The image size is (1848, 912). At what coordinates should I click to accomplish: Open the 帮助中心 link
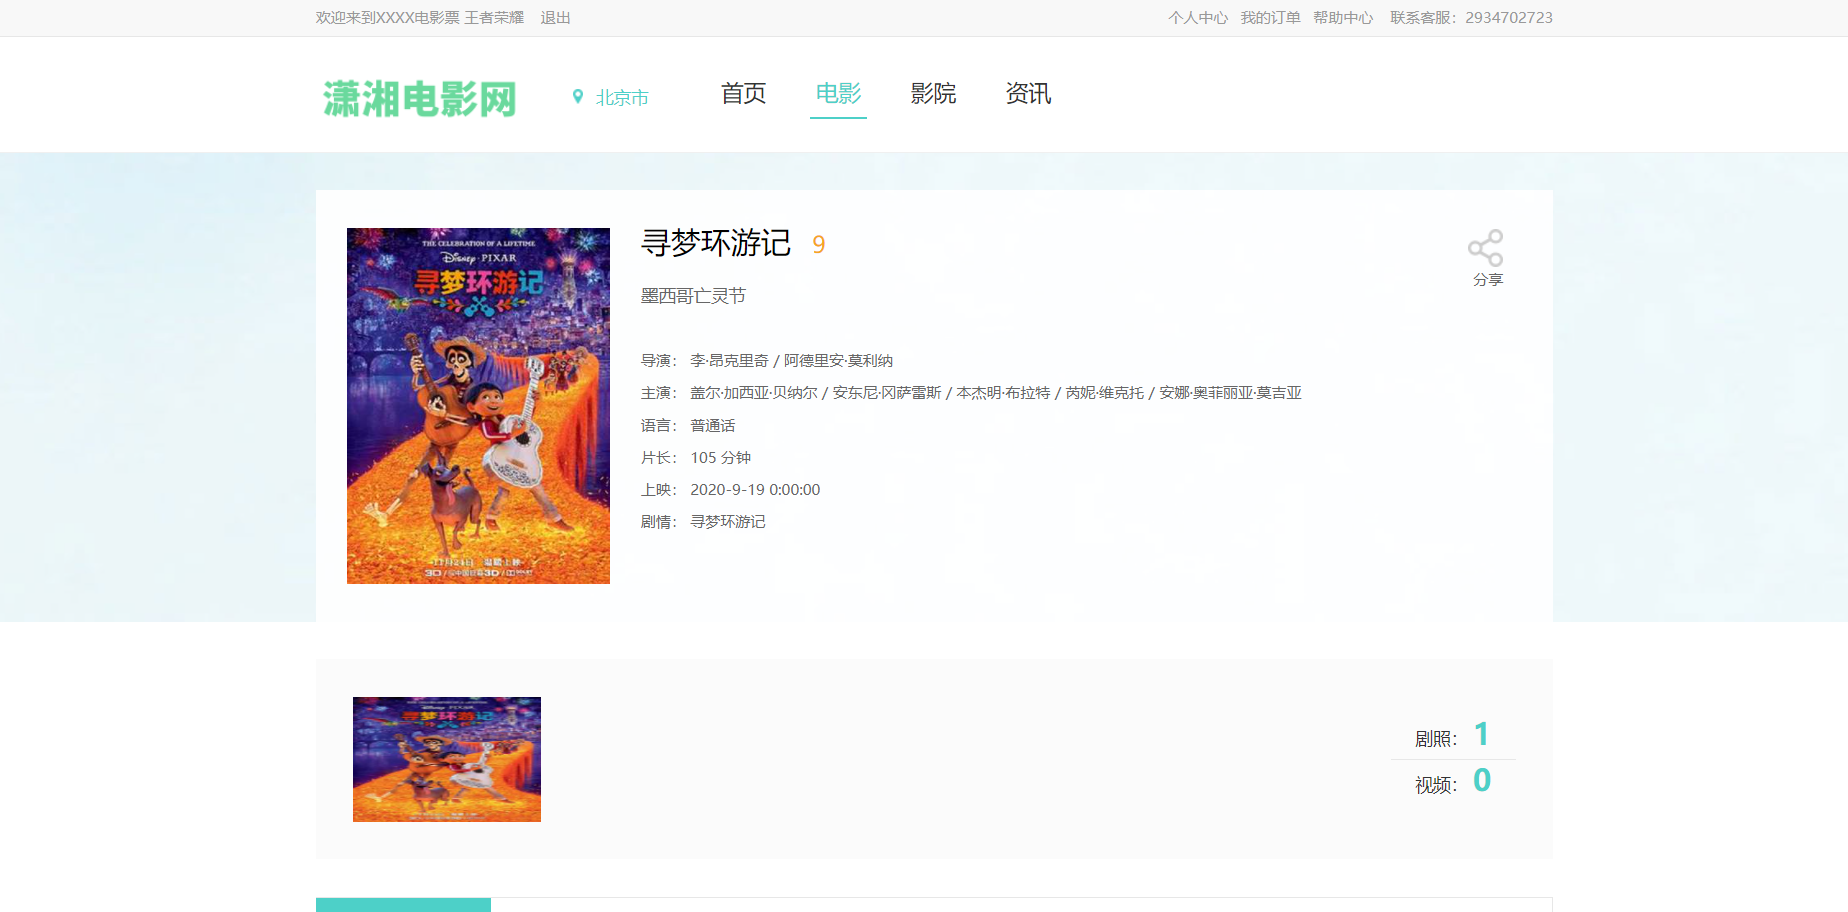(1343, 18)
